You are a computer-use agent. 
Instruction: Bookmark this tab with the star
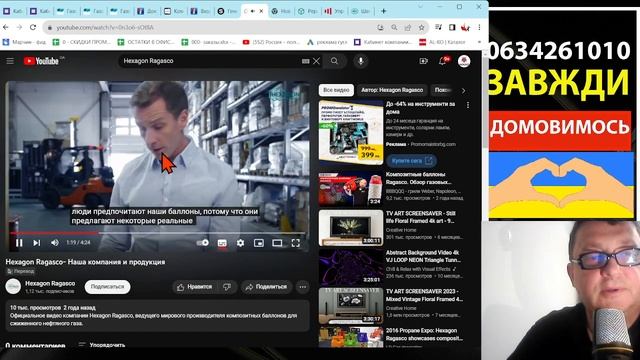point(421,27)
